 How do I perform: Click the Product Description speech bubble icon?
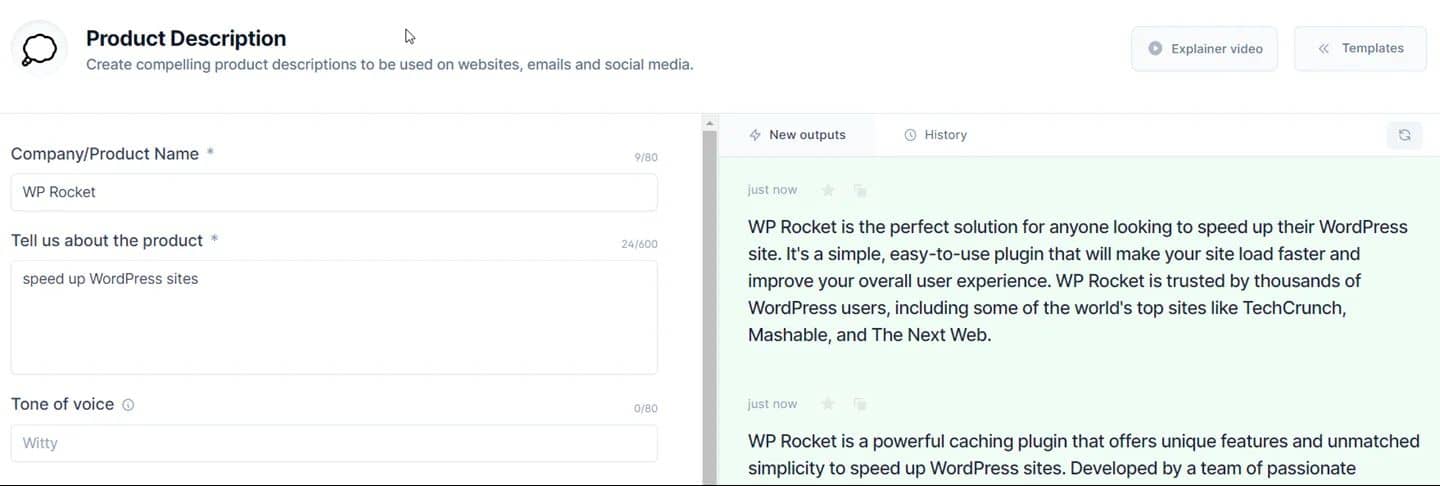point(39,49)
